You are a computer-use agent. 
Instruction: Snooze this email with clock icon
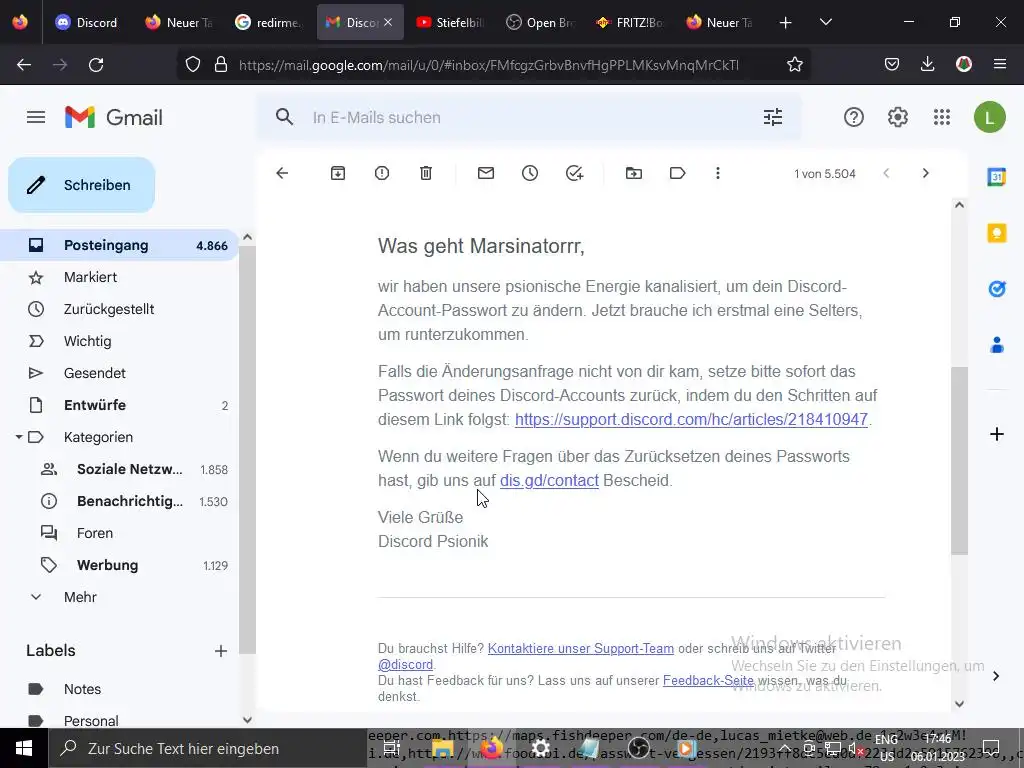coord(530,173)
